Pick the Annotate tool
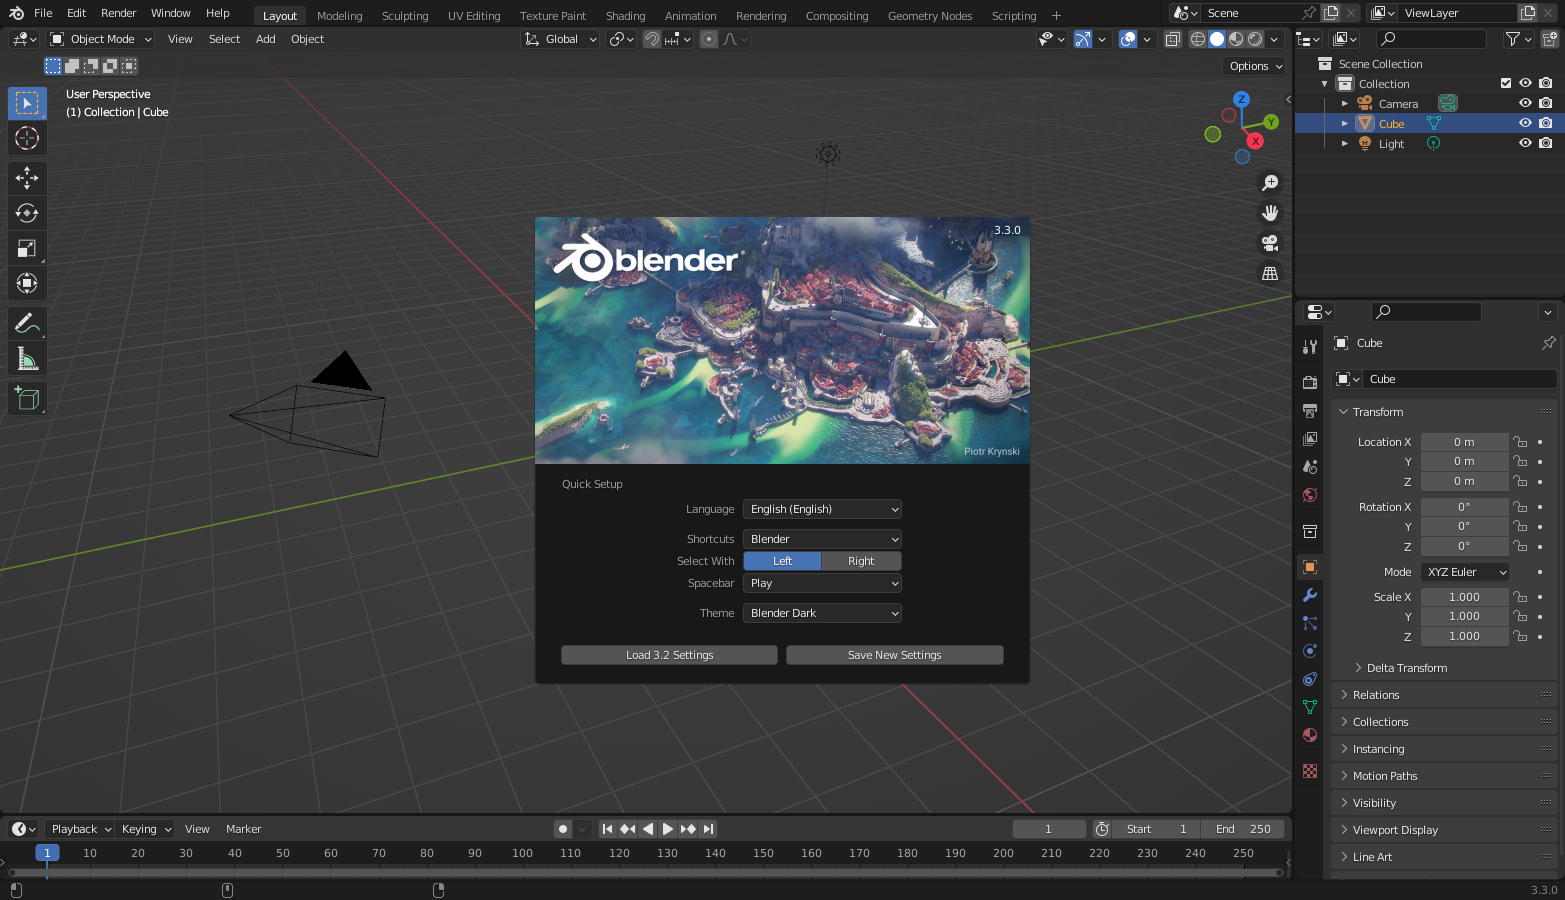1565x900 pixels. pyautogui.click(x=27, y=322)
